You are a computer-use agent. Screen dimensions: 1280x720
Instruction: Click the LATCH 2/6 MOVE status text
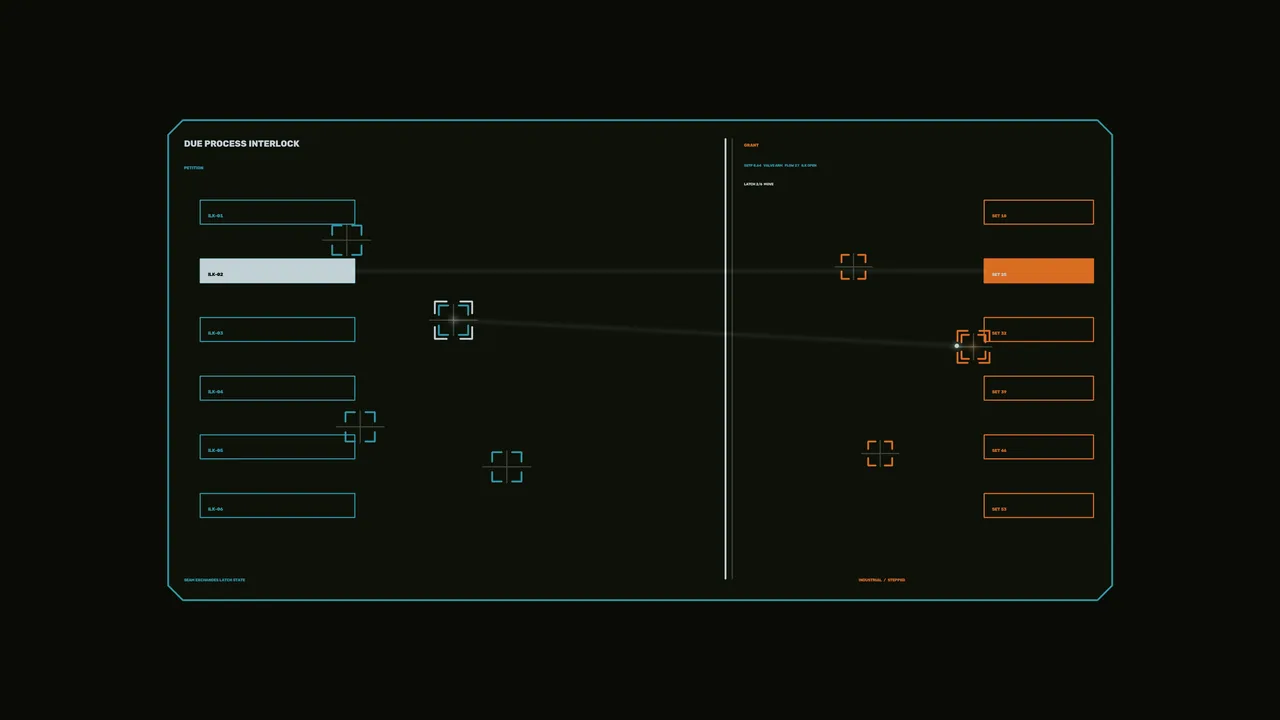pyautogui.click(x=759, y=184)
